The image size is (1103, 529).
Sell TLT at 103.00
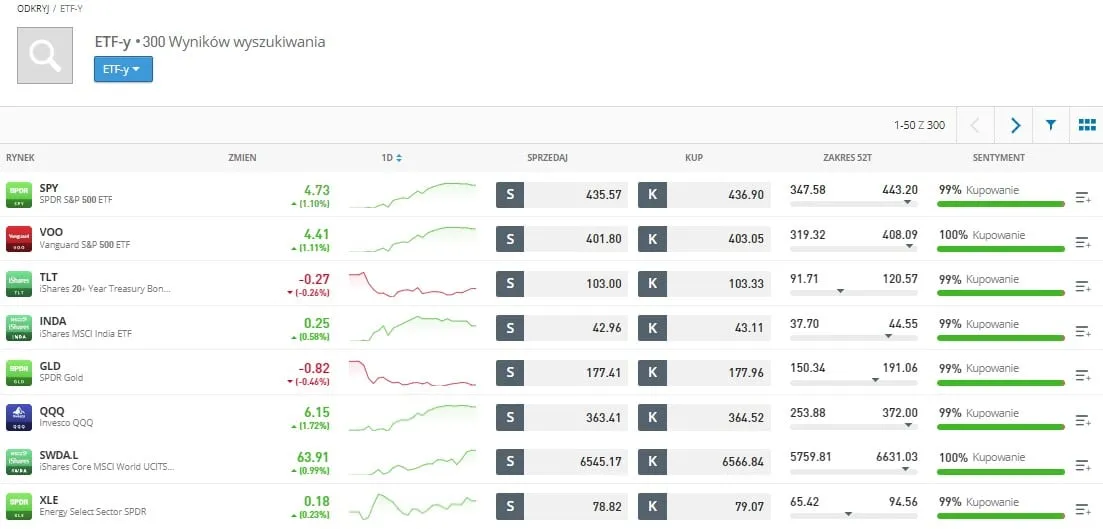[562, 283]
